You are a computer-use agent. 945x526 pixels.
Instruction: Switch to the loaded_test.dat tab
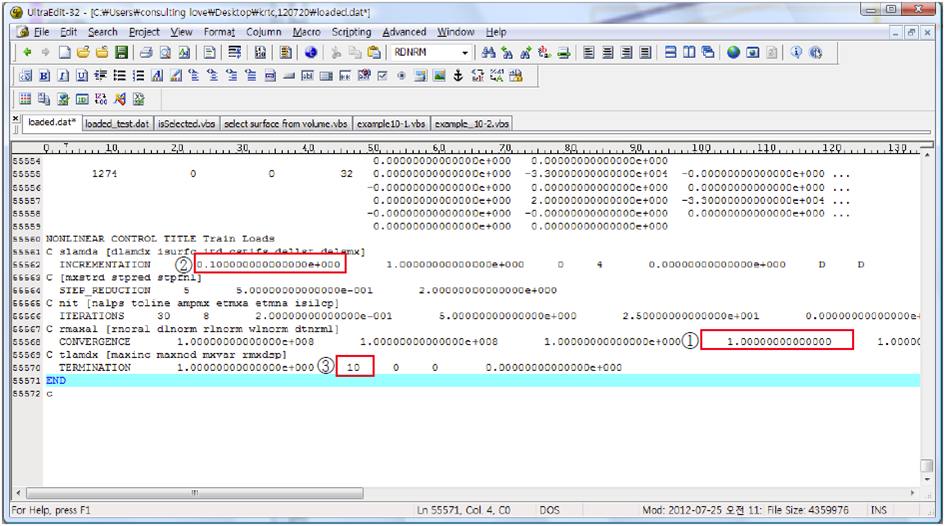tap(117, 124)
